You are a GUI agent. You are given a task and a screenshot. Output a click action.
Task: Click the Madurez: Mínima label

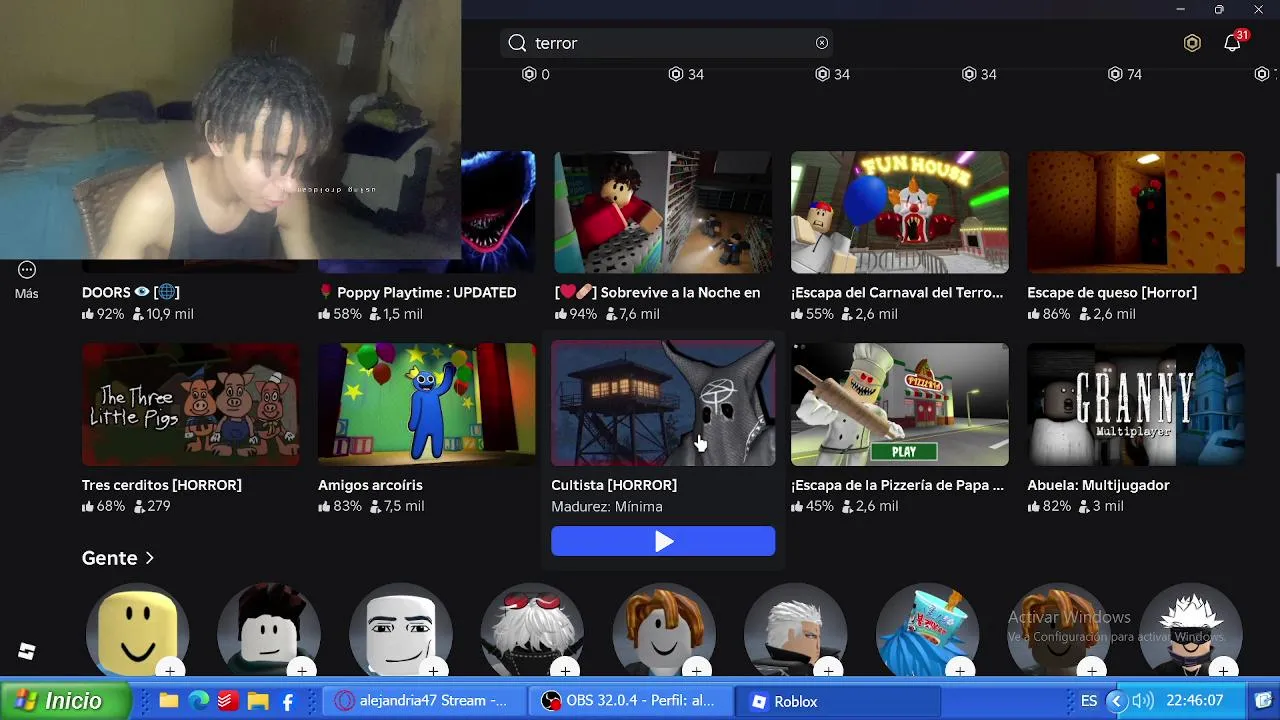point(607,507)
